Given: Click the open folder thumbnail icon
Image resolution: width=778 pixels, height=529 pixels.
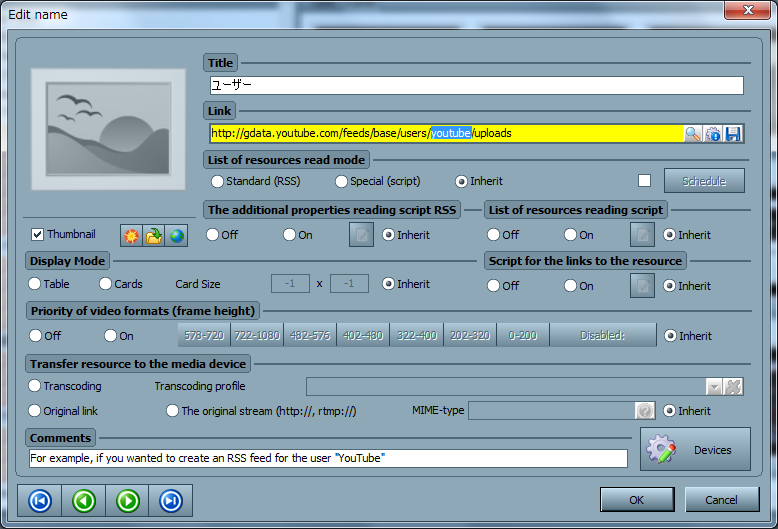Looking at the screenshot, I should (154, 235).
